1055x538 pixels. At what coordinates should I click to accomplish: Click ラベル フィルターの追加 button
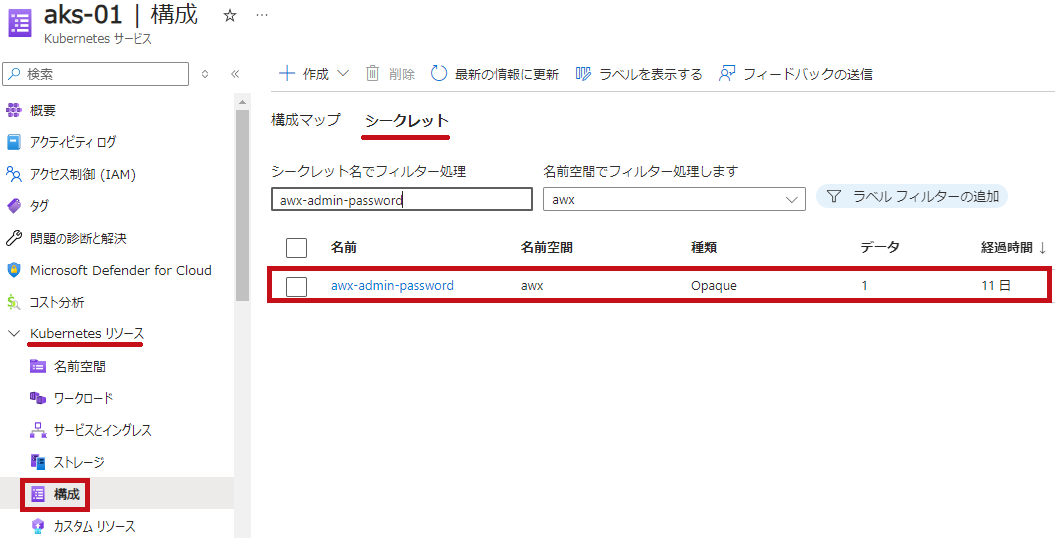[x=912, y=196]
